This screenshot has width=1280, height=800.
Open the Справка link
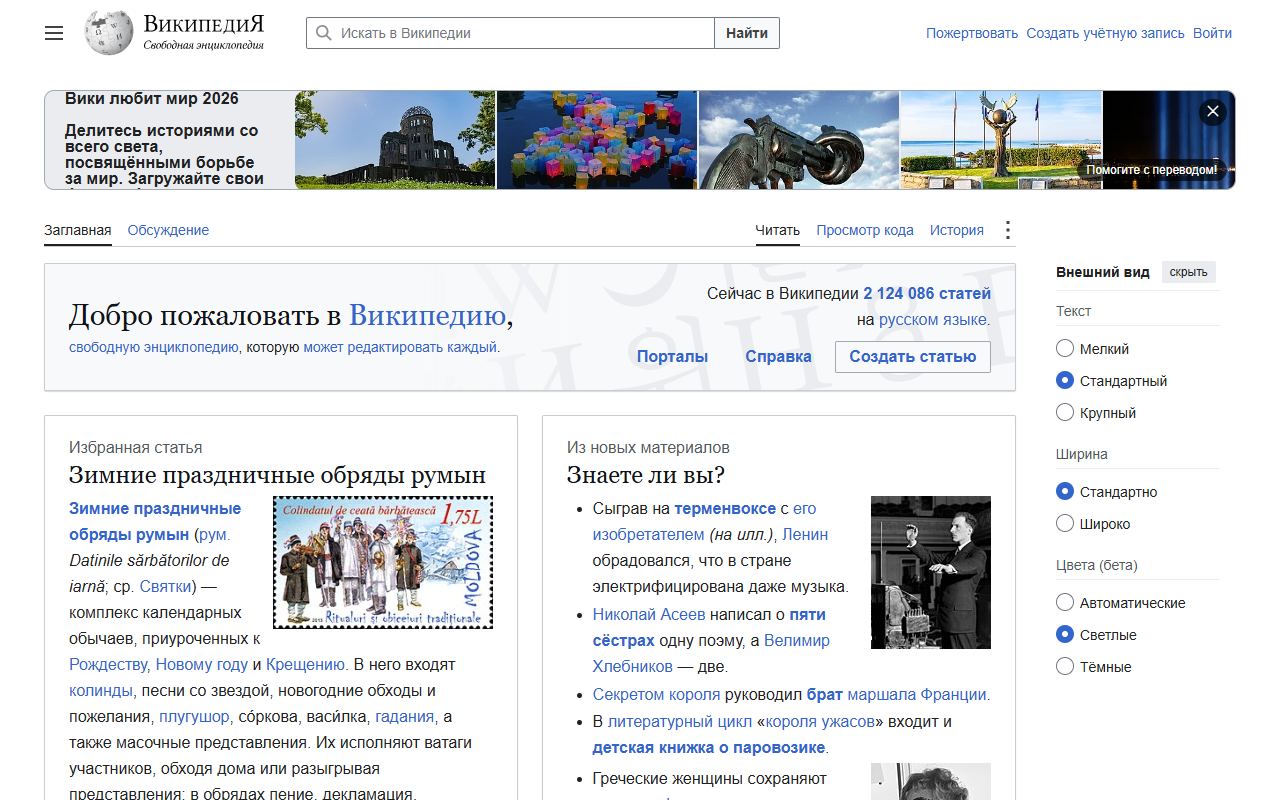(x=778, y=357)
